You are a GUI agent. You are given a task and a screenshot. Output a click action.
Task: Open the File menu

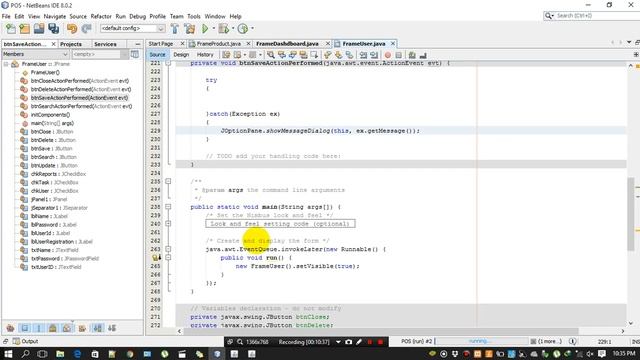[6, 16]
